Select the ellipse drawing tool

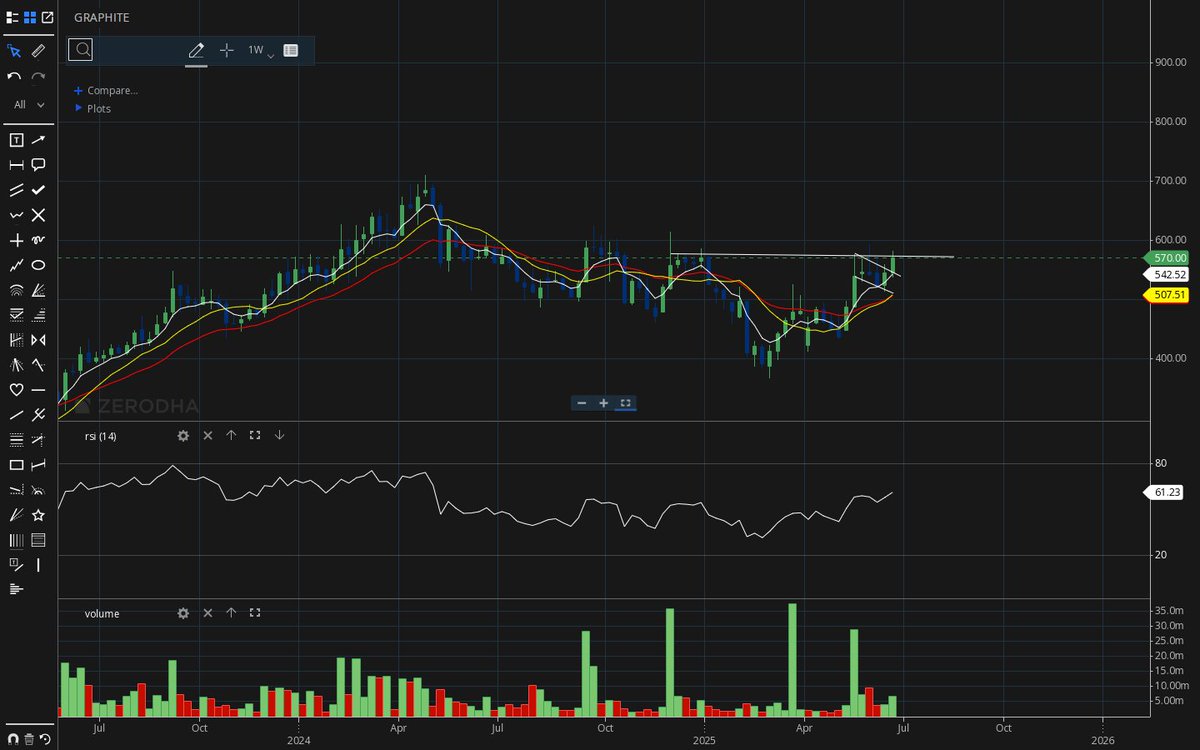(x=38, y=265)
